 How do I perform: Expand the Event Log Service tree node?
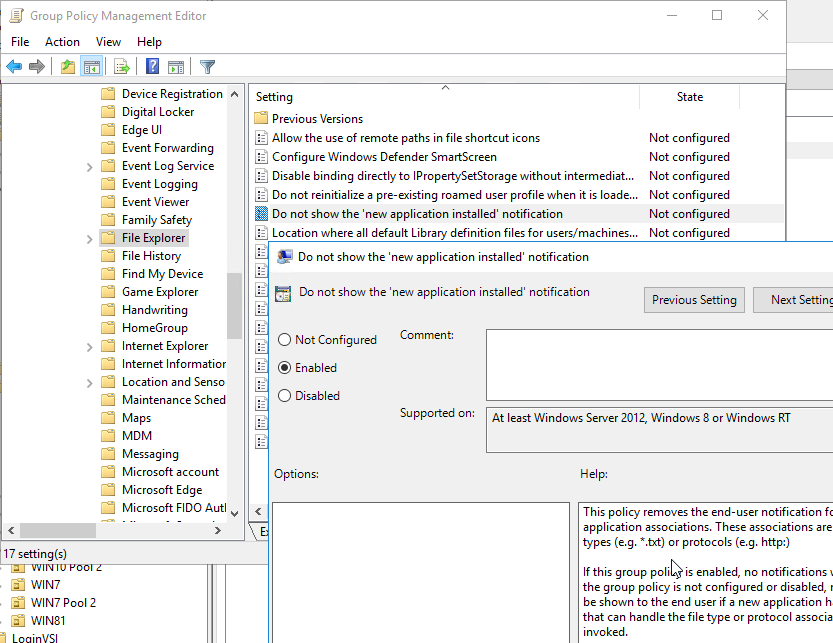coord(89,167)
